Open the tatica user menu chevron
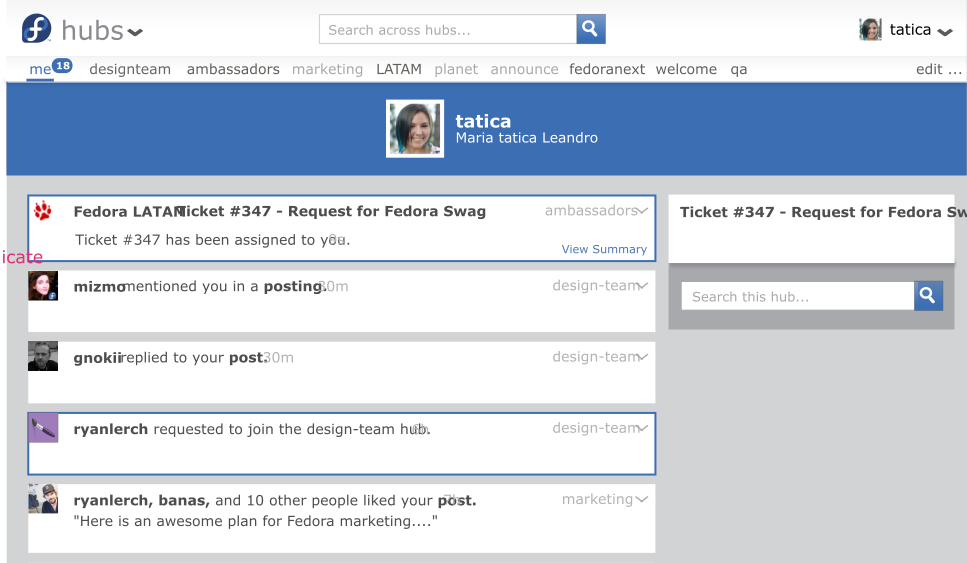Image resolution: width=967 pixels, height=563 pixels. 945,32
